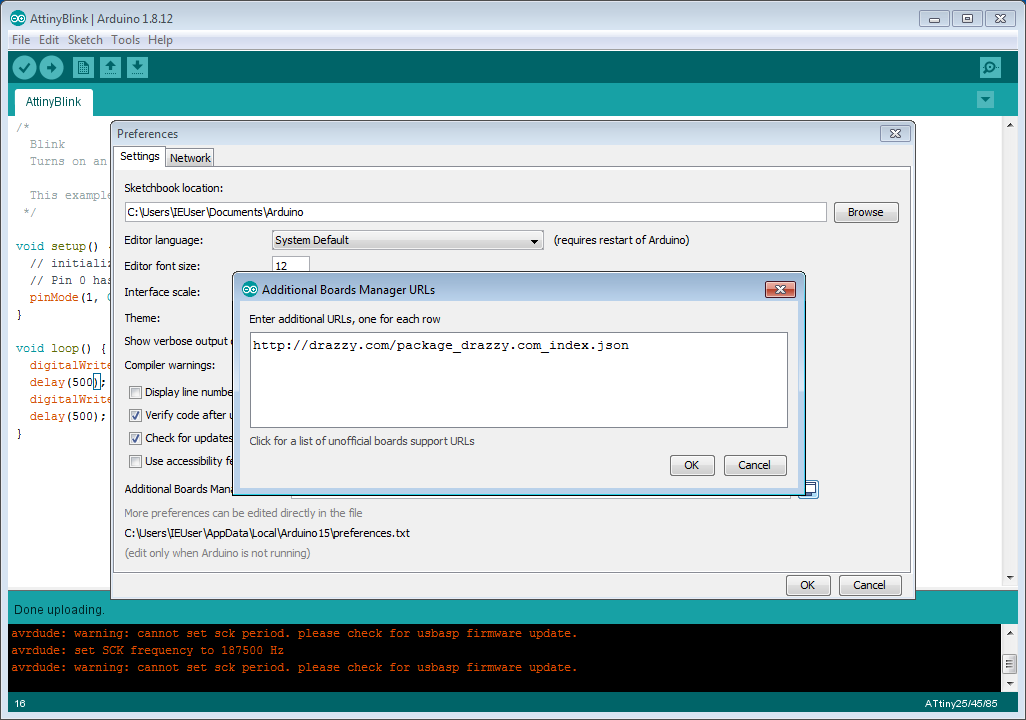This screenshot has width=1026, height=720.
Task: Toggle Verify code after upload checkbox
Action: coord(135,415)
